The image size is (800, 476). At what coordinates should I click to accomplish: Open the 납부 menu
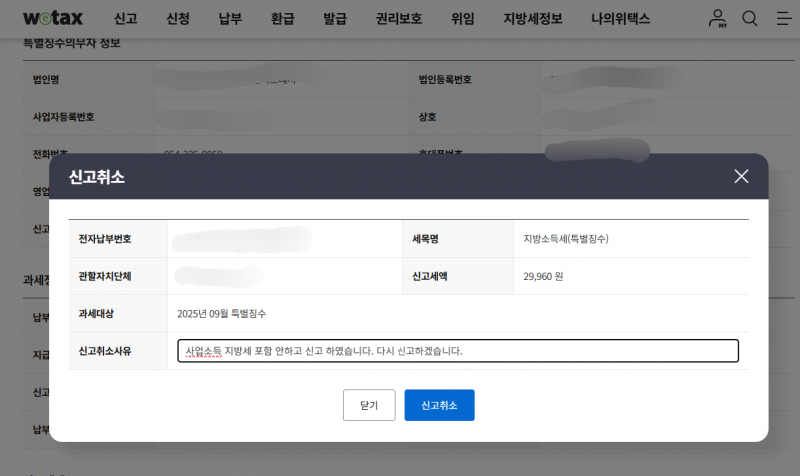(x=230, y=19)
